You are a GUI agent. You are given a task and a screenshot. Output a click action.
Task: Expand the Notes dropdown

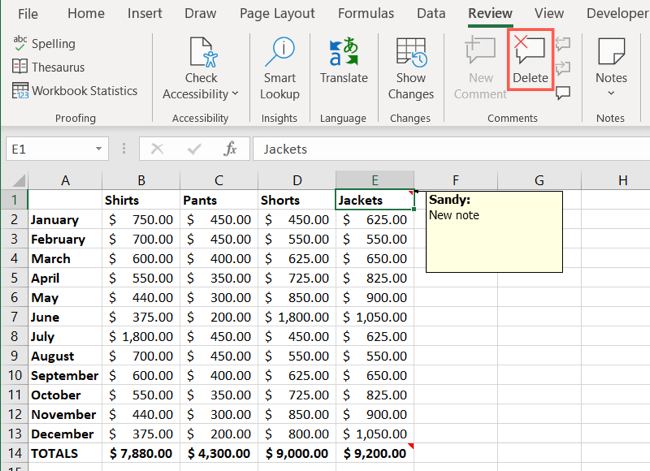point(610,94)
